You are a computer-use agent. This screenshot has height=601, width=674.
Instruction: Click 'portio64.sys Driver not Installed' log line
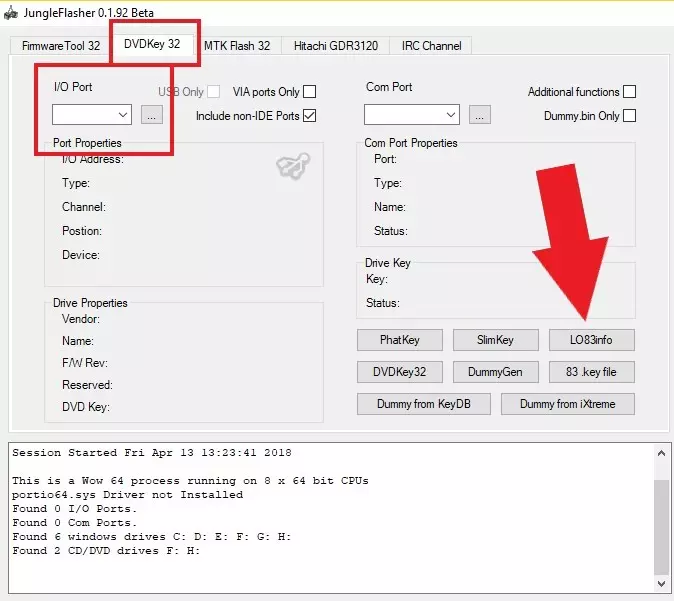[128, 495]
